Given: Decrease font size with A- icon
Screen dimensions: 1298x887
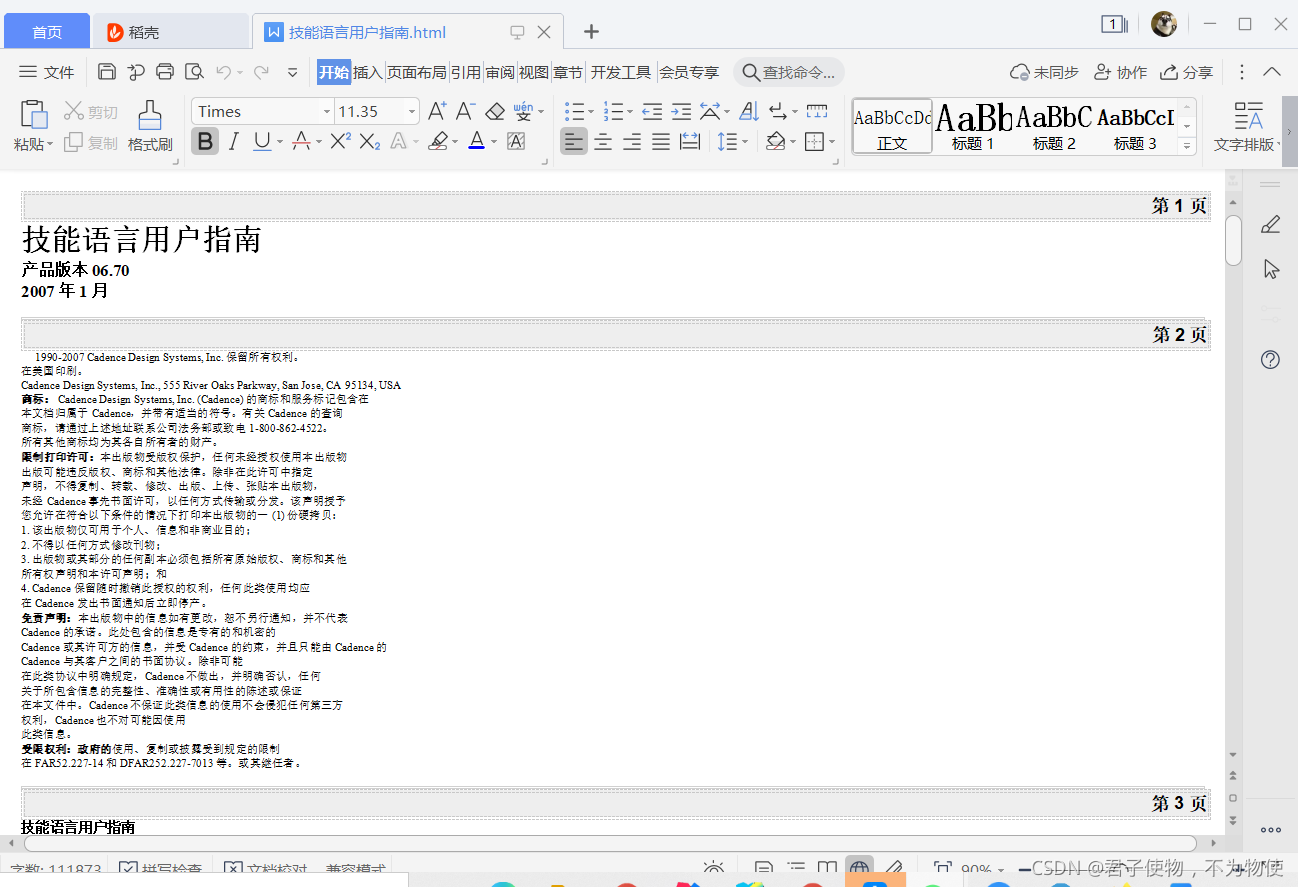Looking at the screenshot, I should (x=465, y=111).
